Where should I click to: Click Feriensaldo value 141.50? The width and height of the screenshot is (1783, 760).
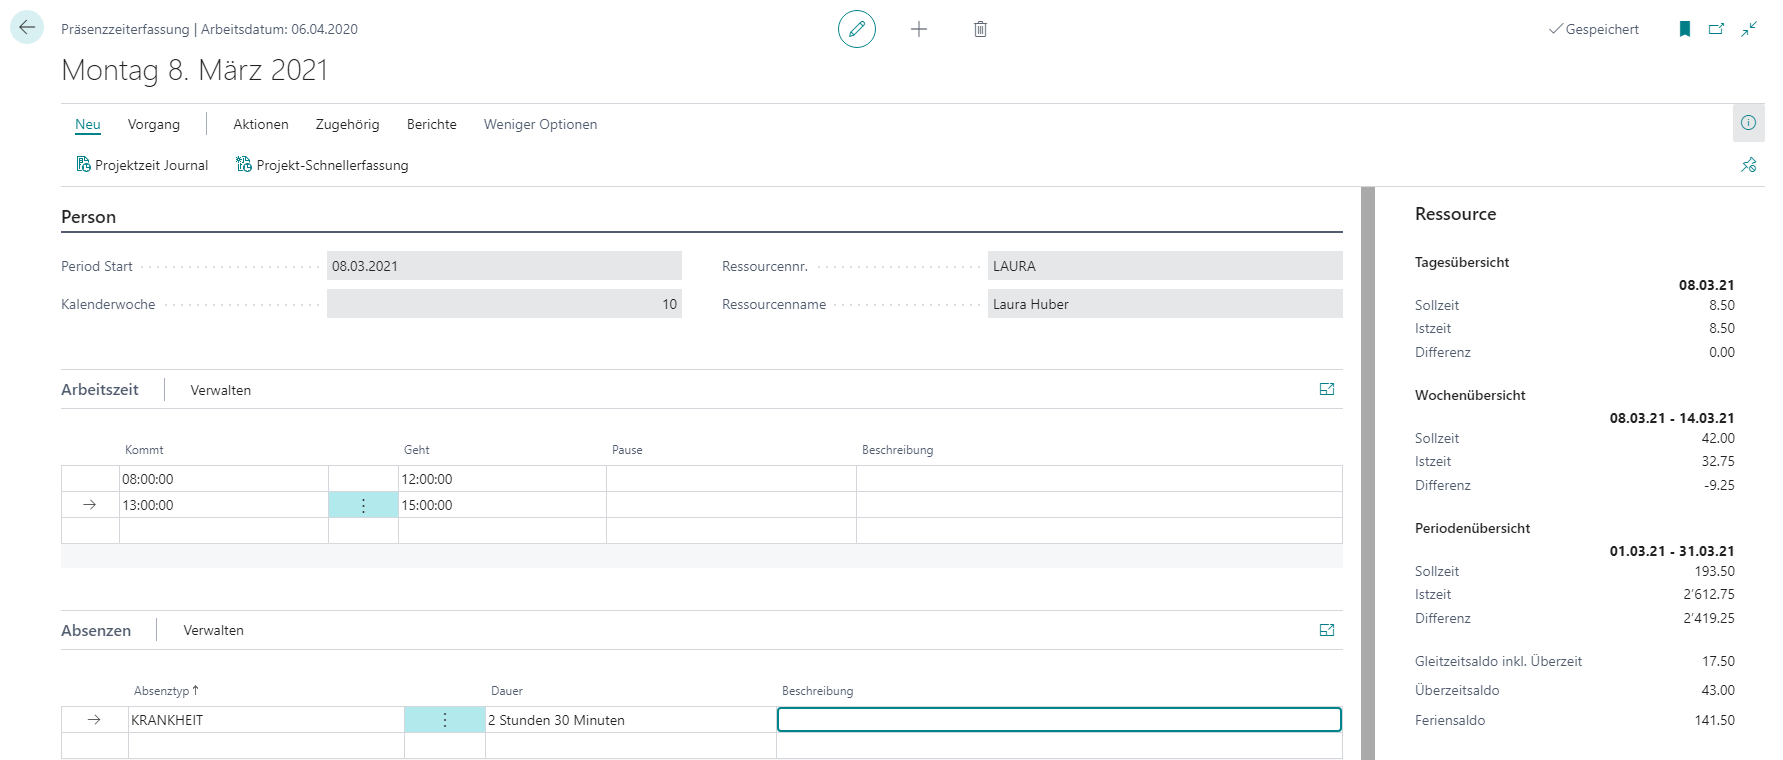(1715, 720)
